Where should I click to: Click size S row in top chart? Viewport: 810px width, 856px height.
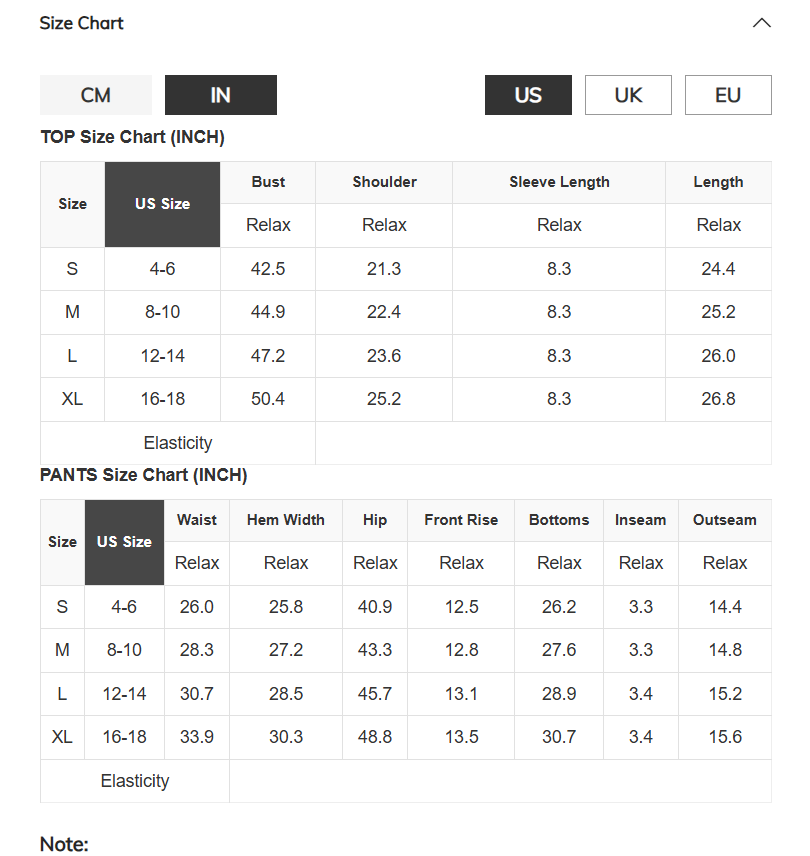(406, 269)
